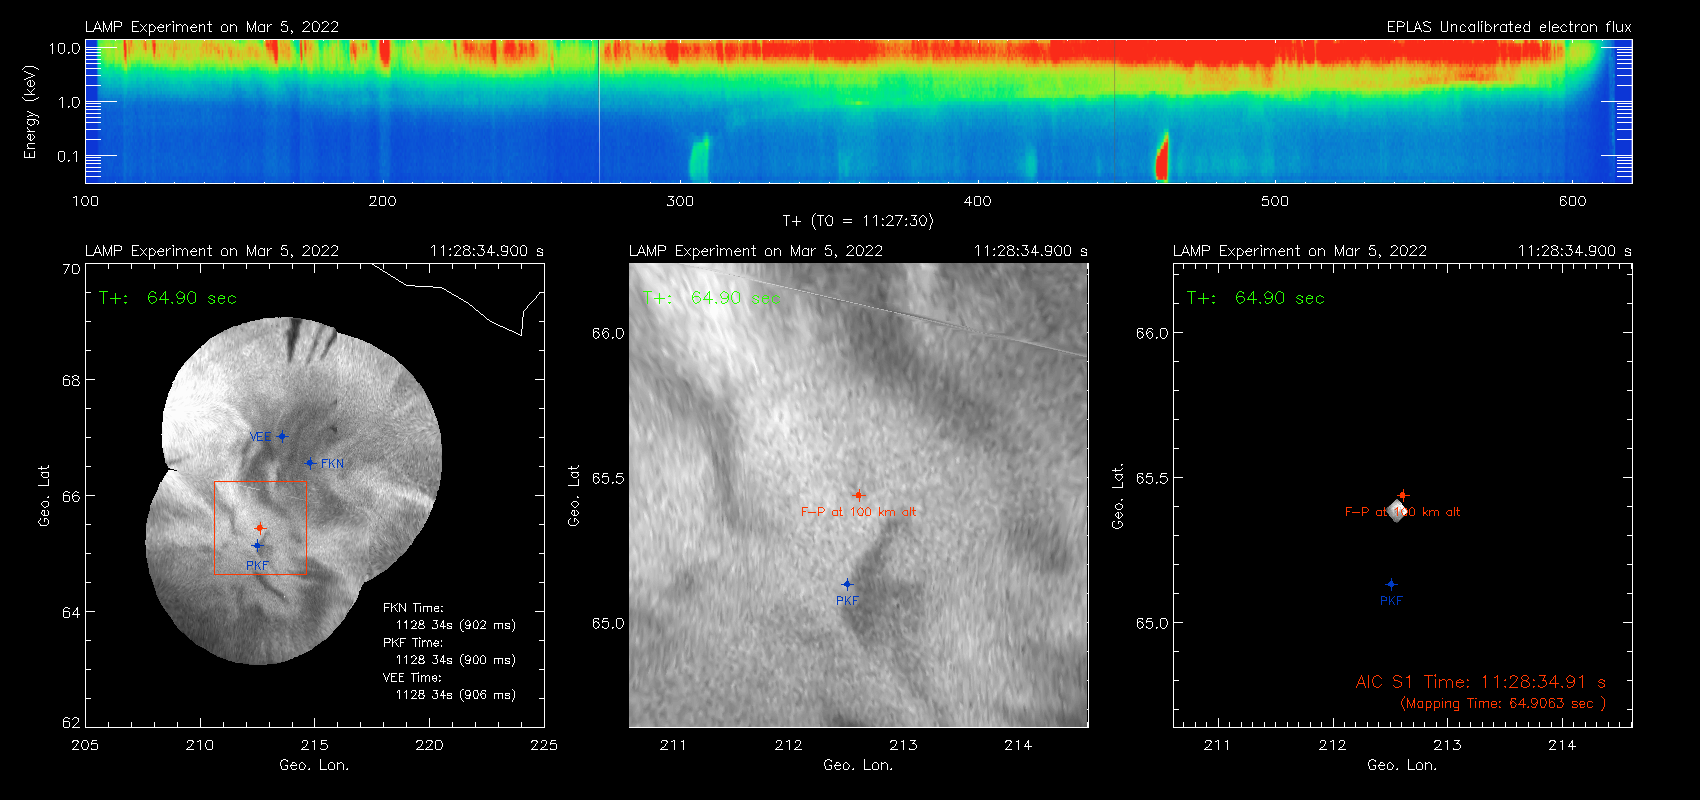Click green low-energy burst near T+ 305
1700x800 pixels.
pos(698,158)
